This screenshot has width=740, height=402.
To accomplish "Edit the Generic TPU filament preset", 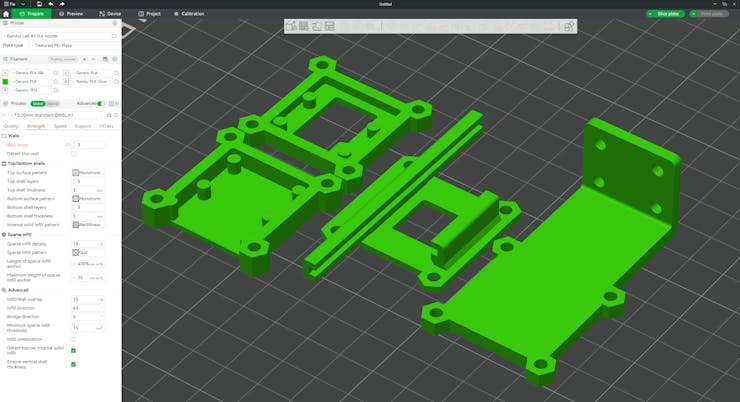I will (x=56, y=90).
